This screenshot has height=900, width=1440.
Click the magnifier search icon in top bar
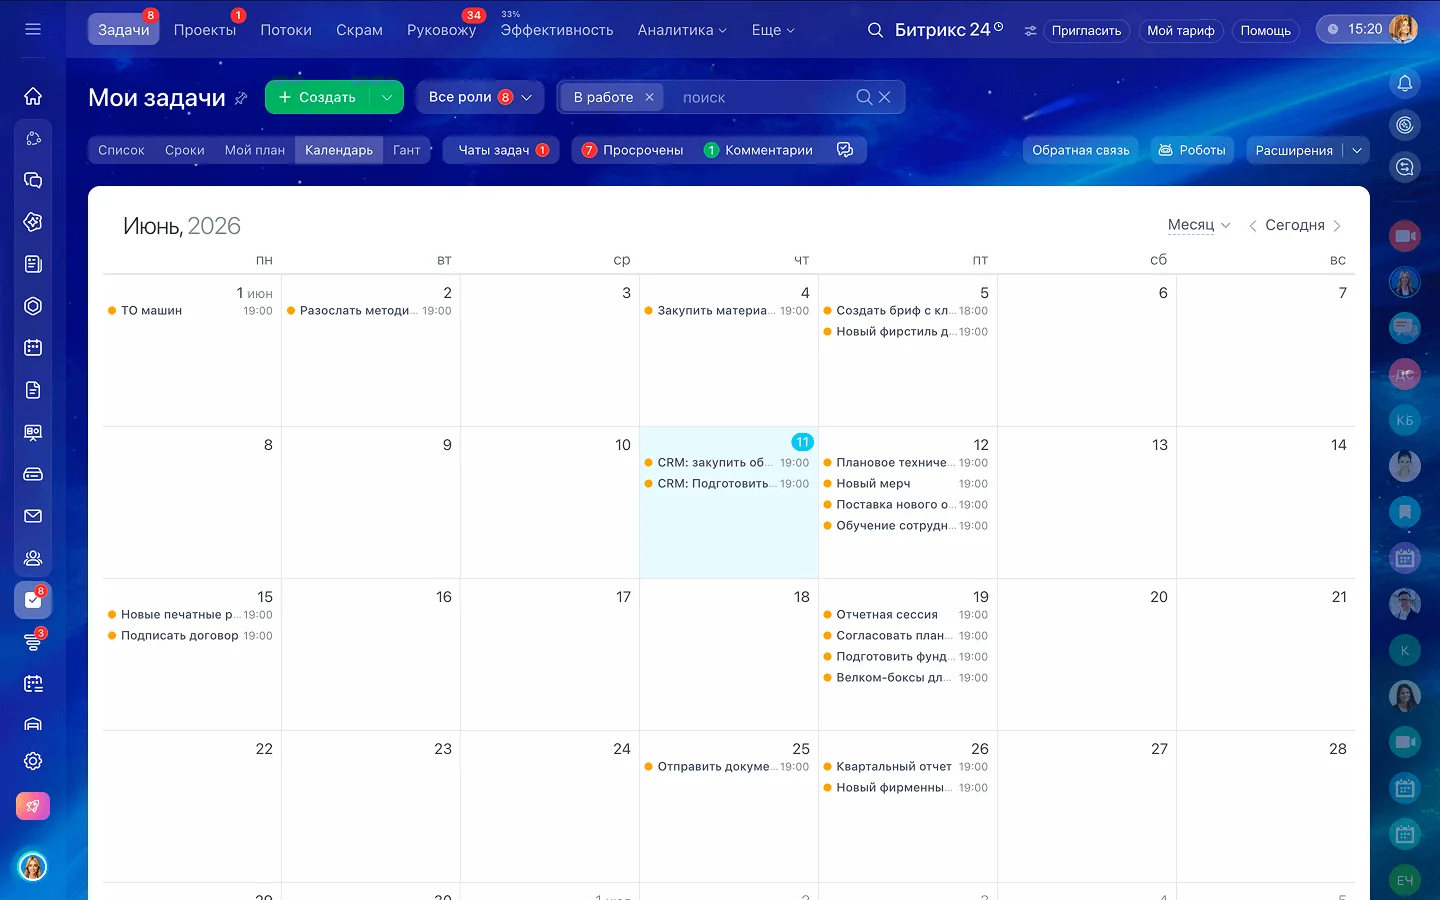tap(875, 30)
